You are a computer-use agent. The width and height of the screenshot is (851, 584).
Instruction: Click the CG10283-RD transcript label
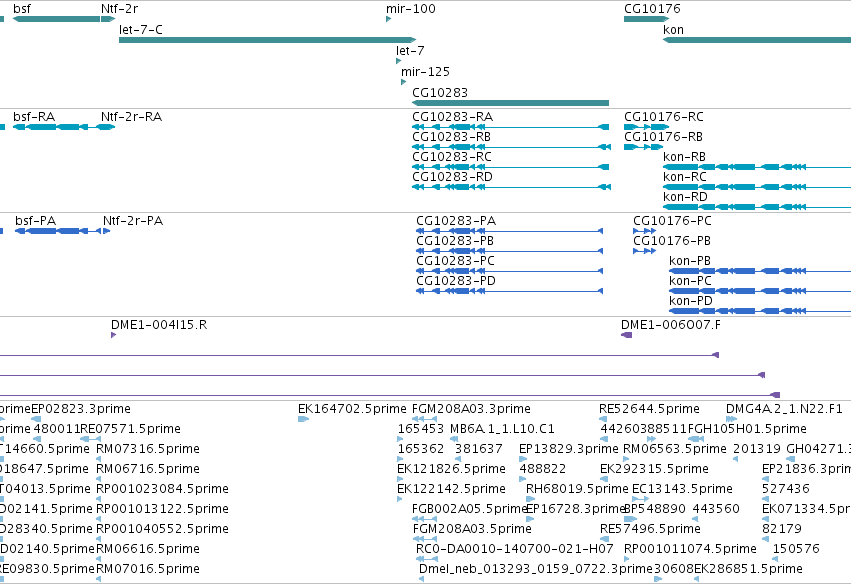pyautogui.click(x=452, y=177)
